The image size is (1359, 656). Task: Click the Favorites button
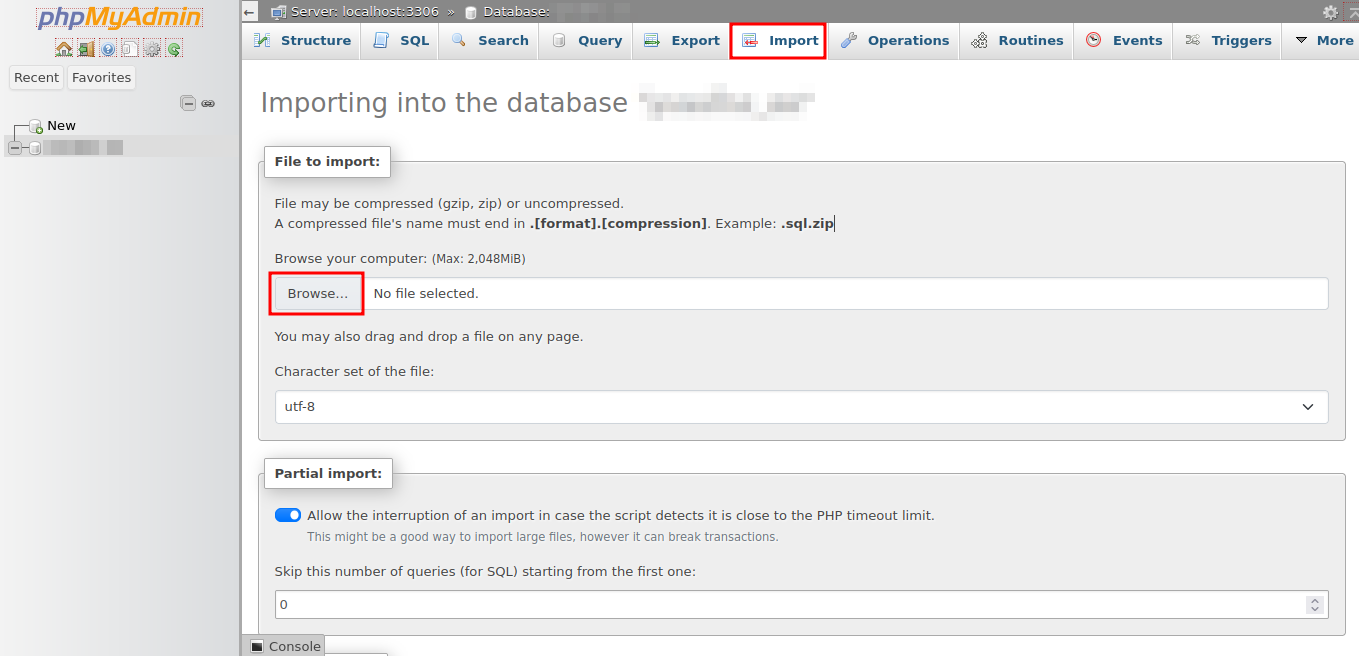(x=101, y=77)
